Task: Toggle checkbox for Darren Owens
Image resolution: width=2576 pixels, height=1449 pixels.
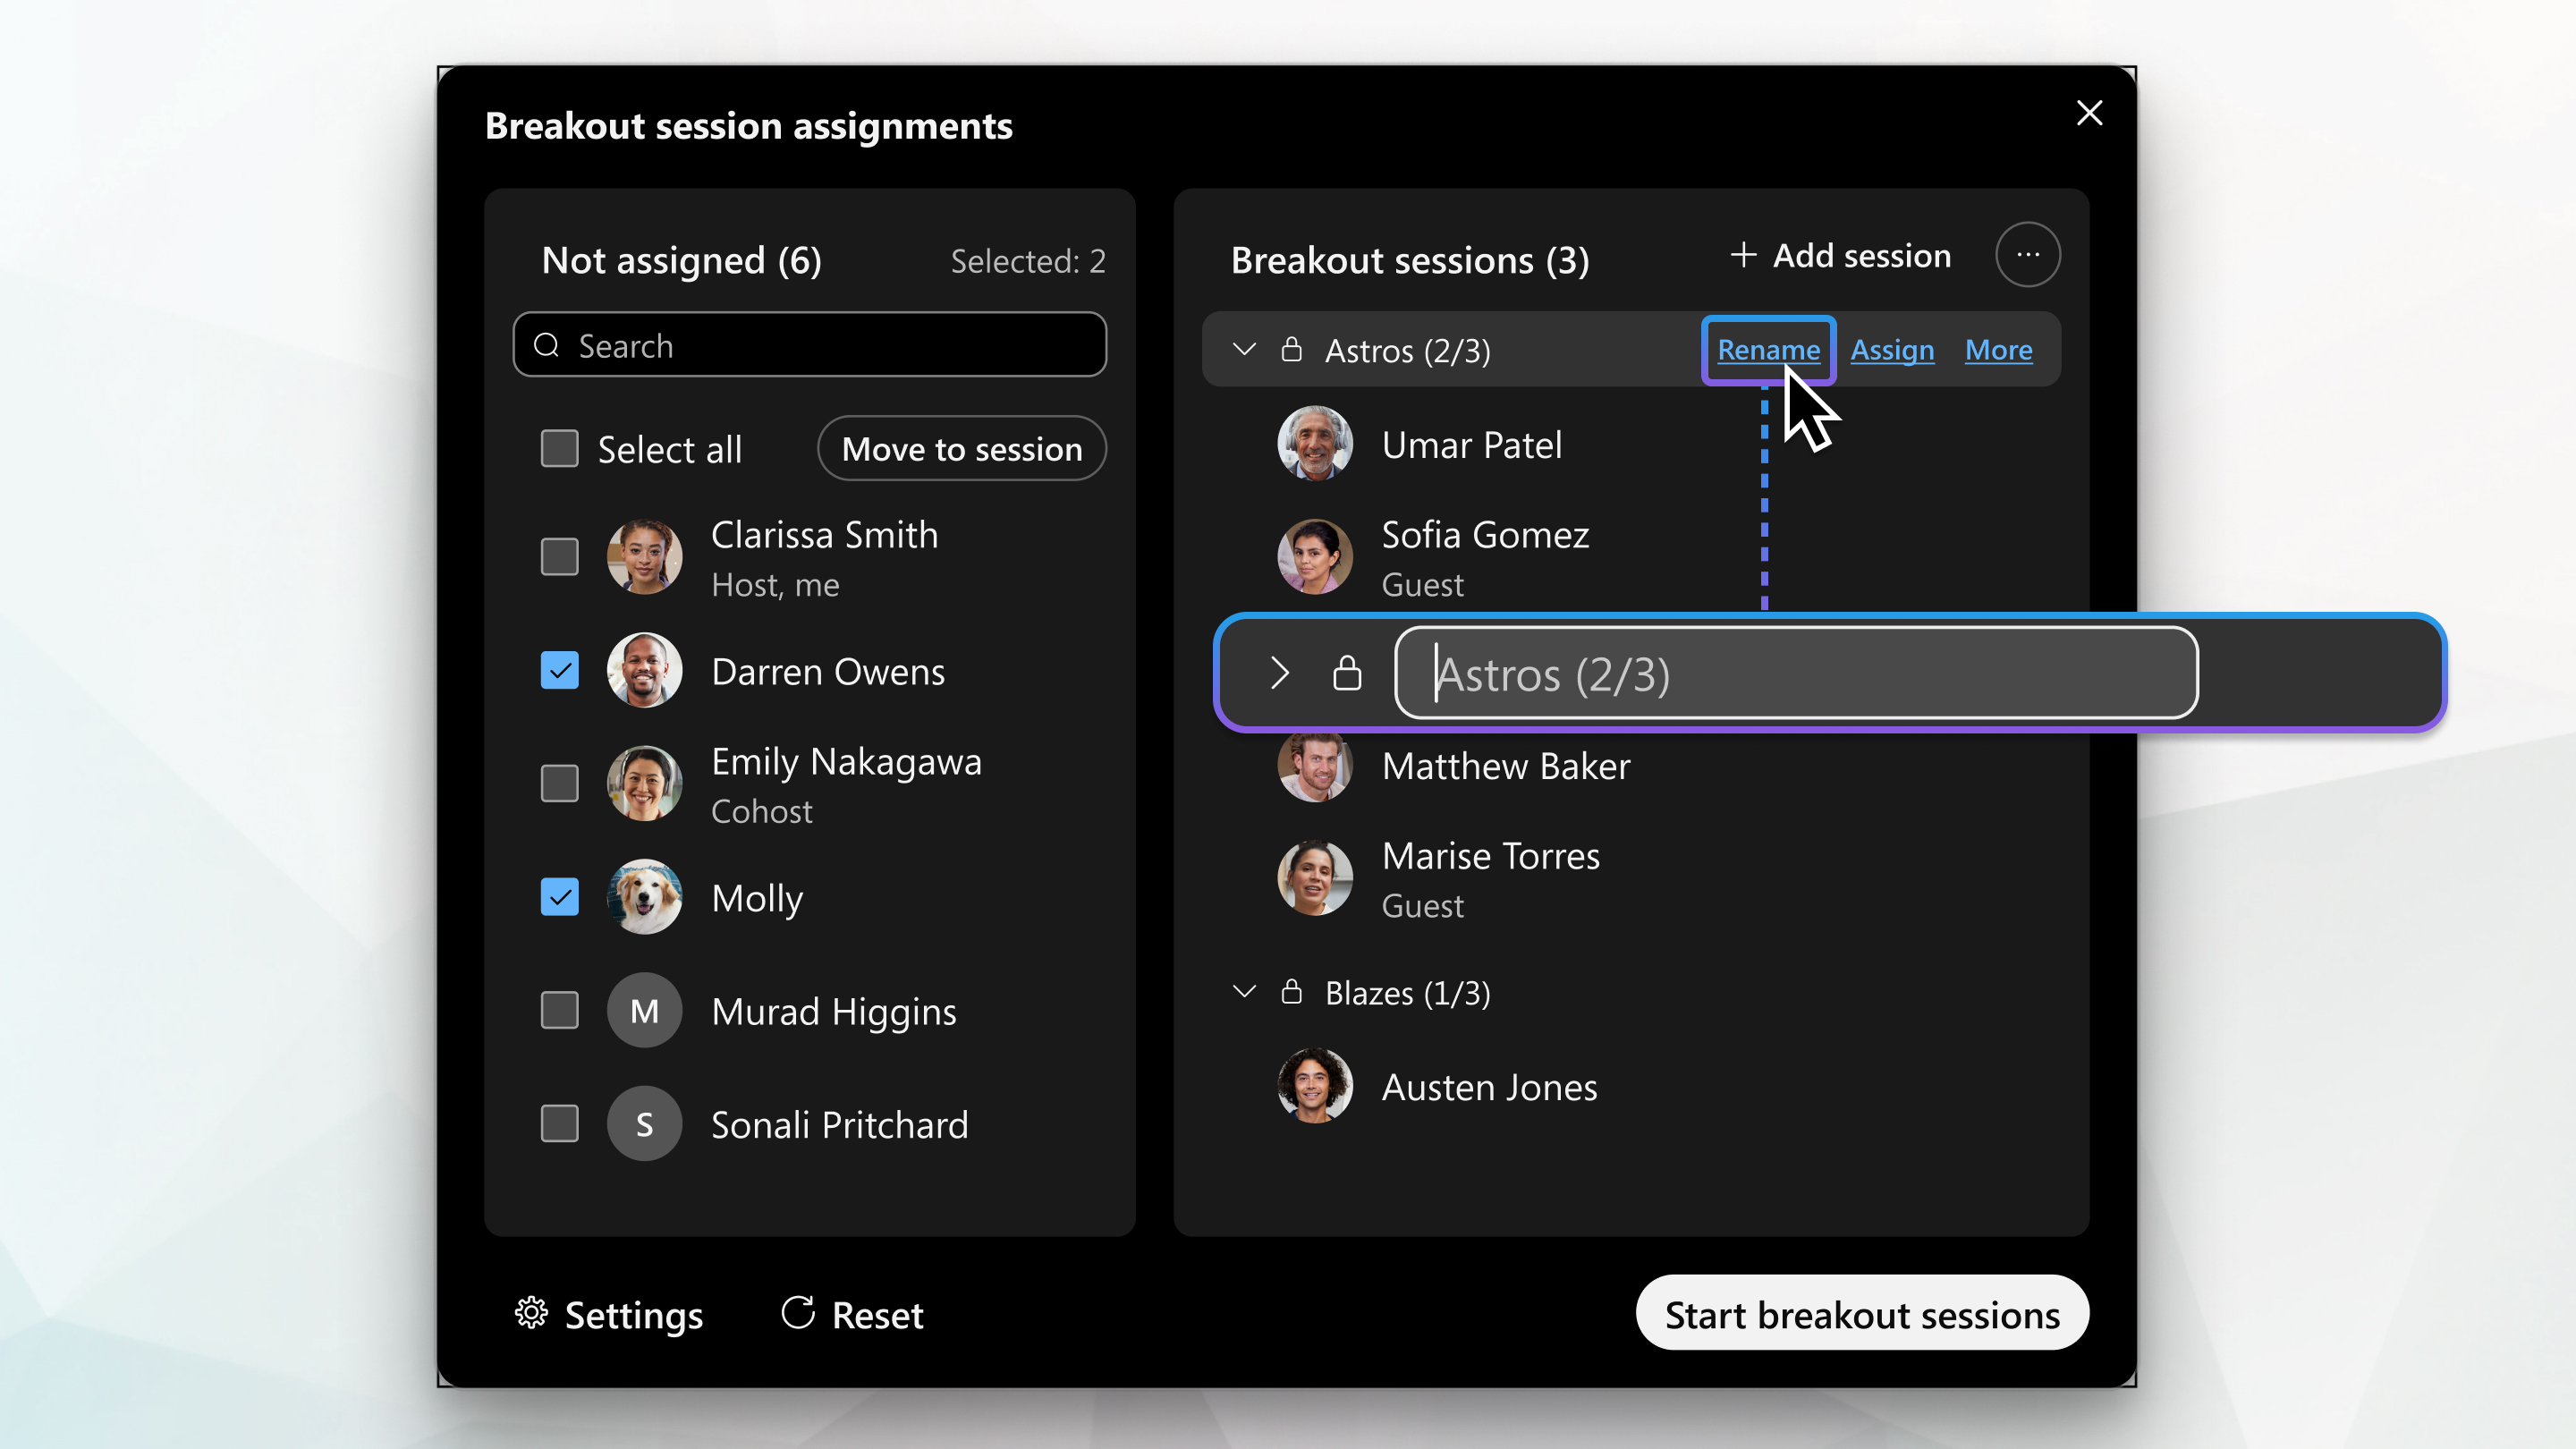Action: (x=561, y=669)
